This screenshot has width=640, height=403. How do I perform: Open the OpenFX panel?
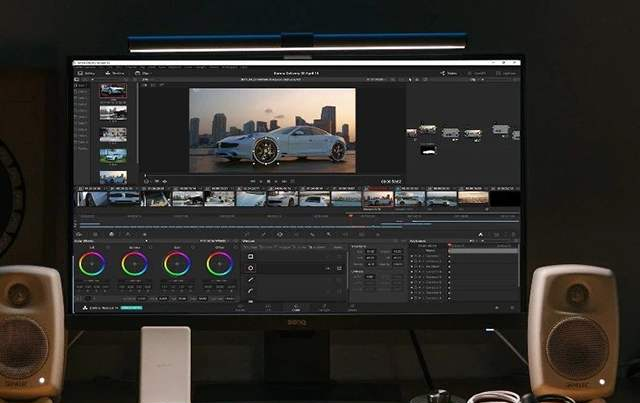click(477, 73)
